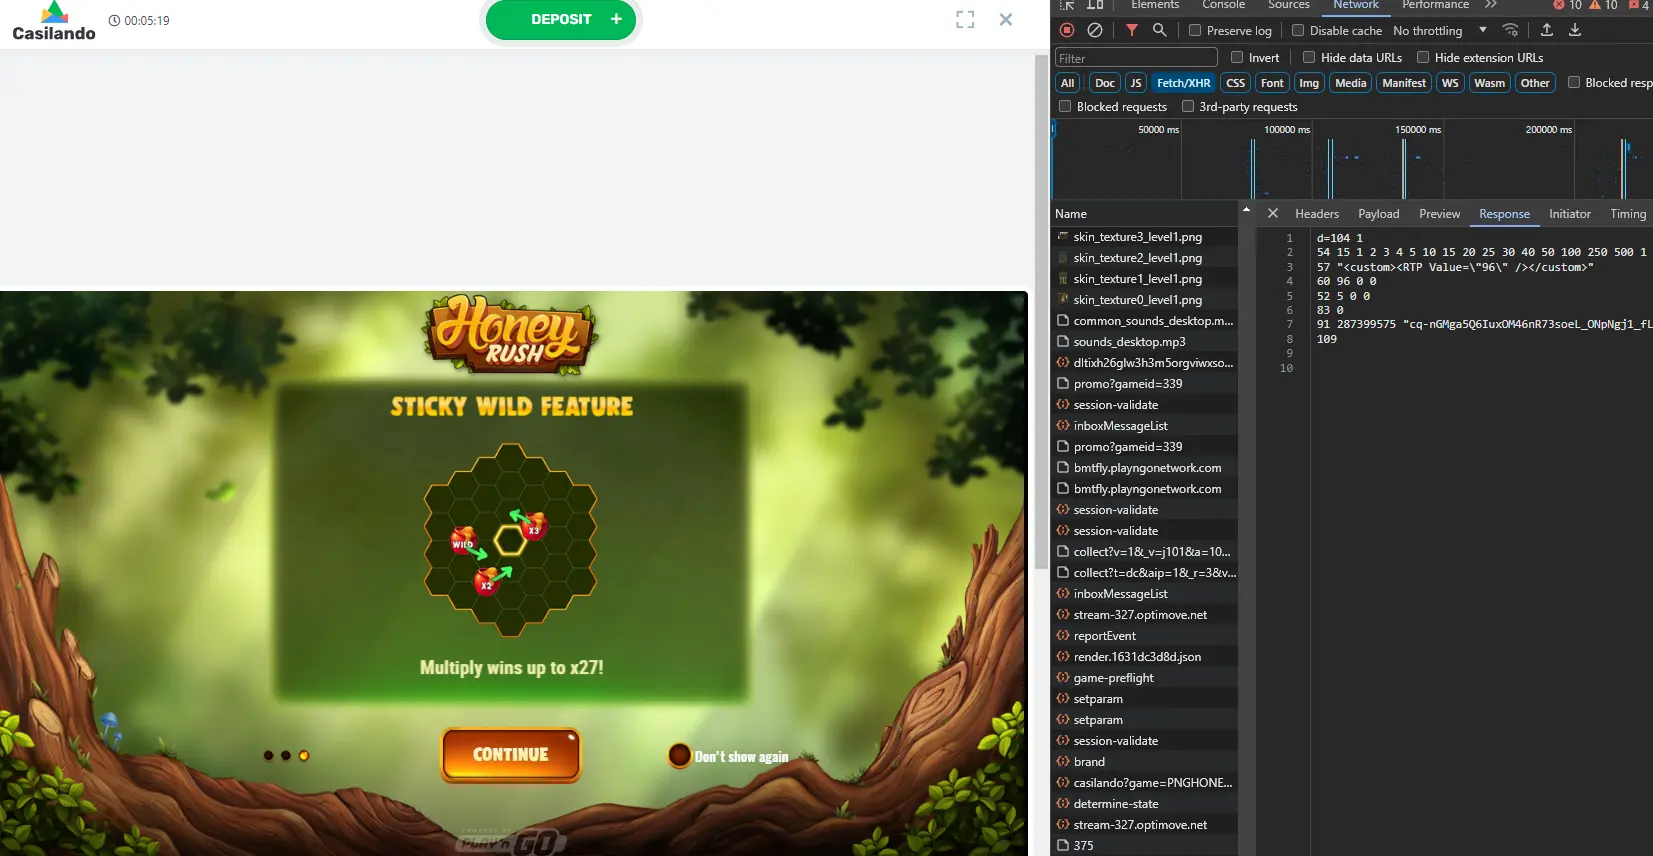
Task: Click the Casilando logo
Action: click(54, 21)
